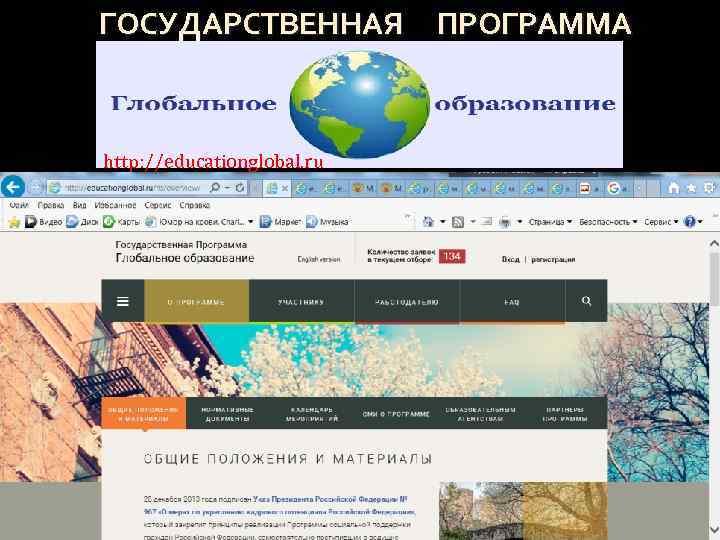Open the browser Home icon at top right
The height and width of the screenshot is (540, 720).
674,187
